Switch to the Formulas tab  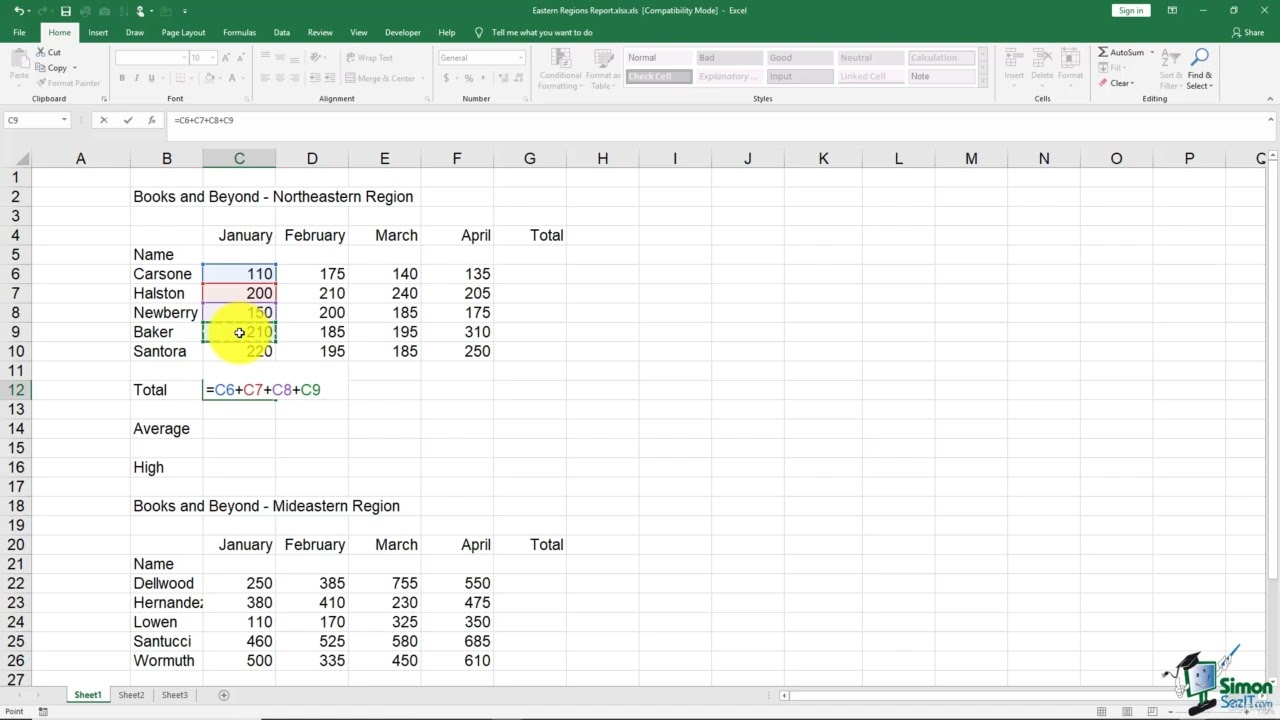pyautogui.click(x=239, y=32)
